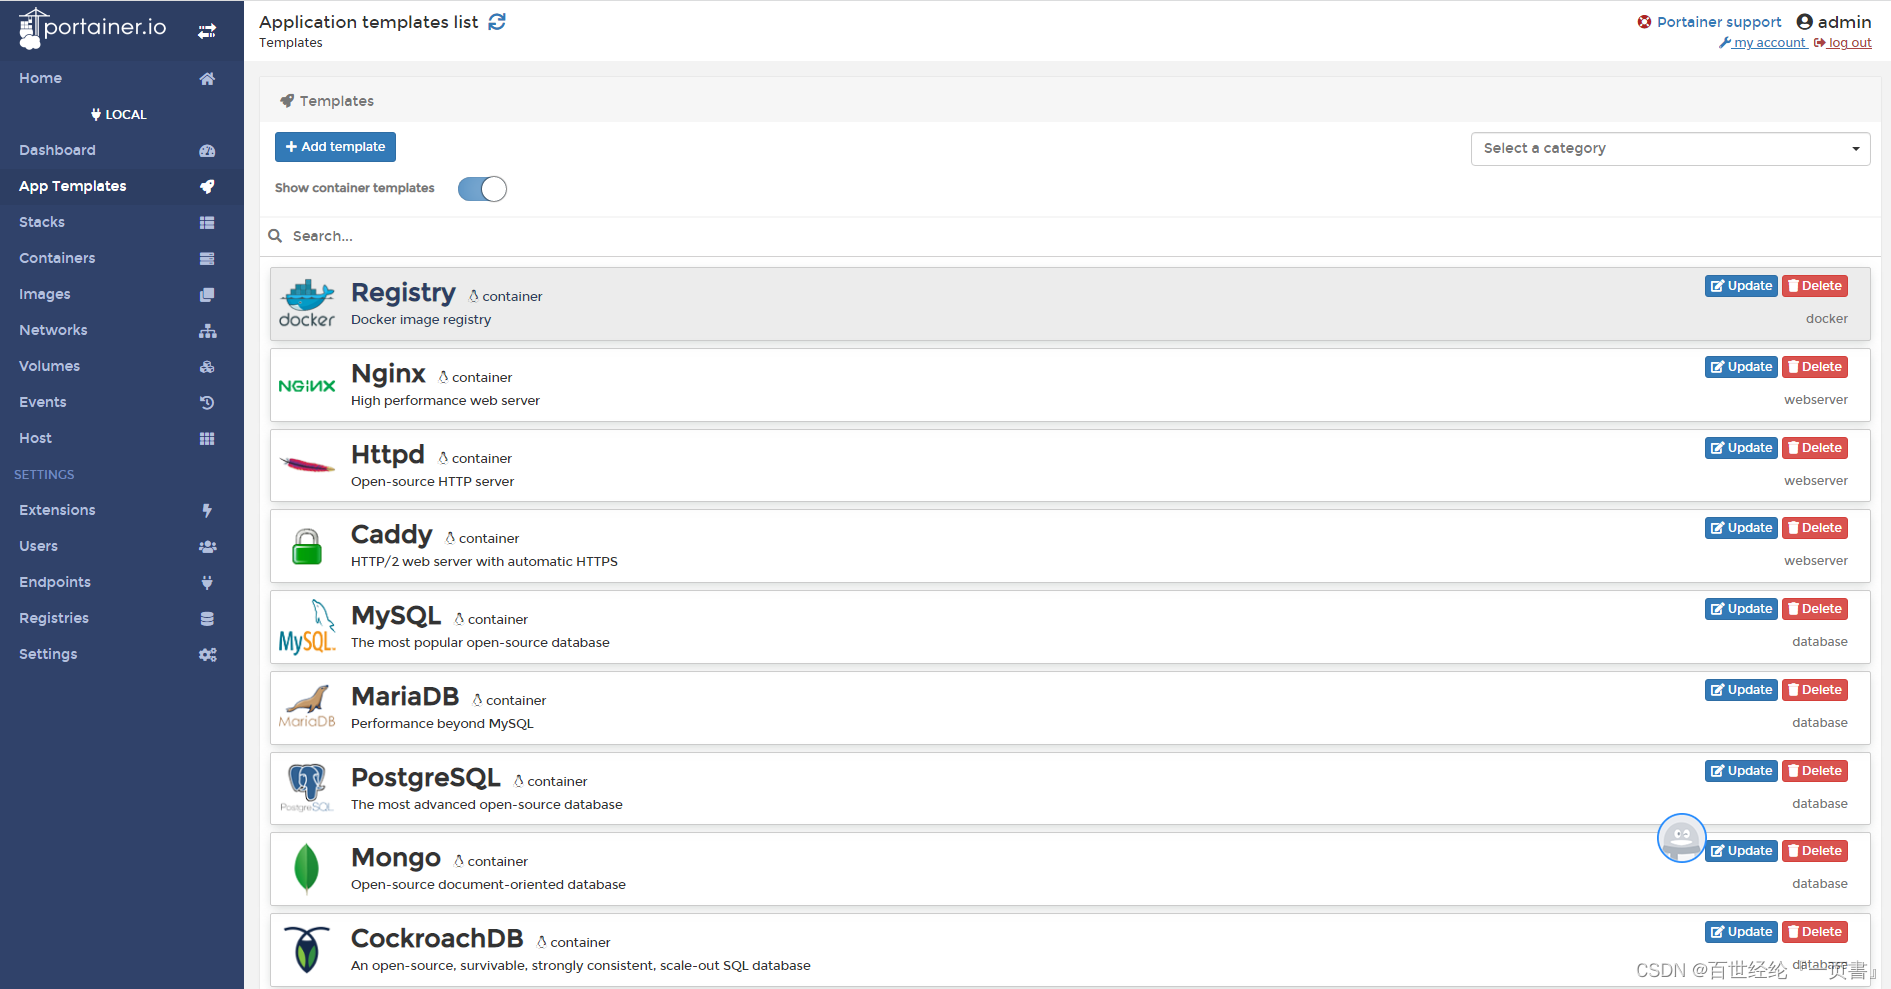This screenshot has width=1891, height=989.
Task: Click the MySQL dolphin logo
Action: pyautogui.click(x=307, y=627)
